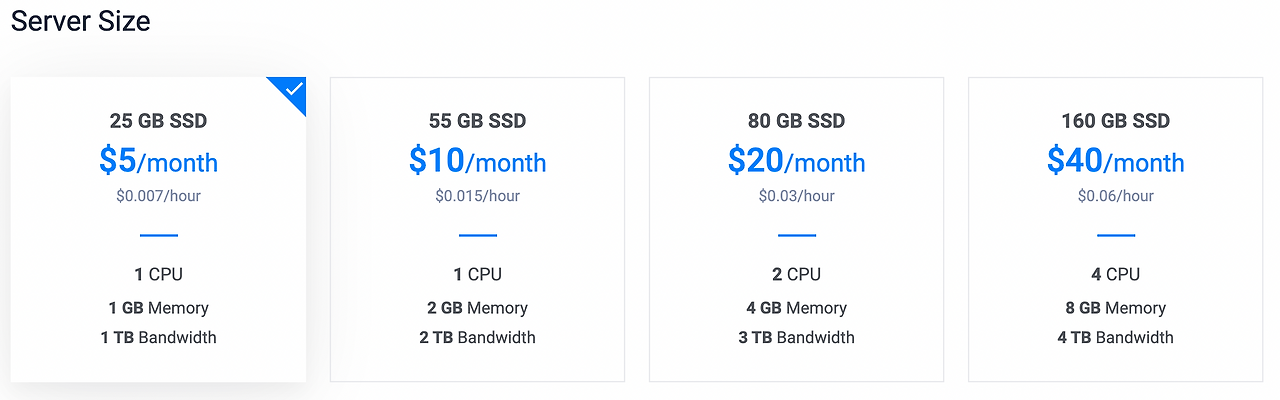
Task: Click the 8 GB Memory spec
Action: (1115, 308)
